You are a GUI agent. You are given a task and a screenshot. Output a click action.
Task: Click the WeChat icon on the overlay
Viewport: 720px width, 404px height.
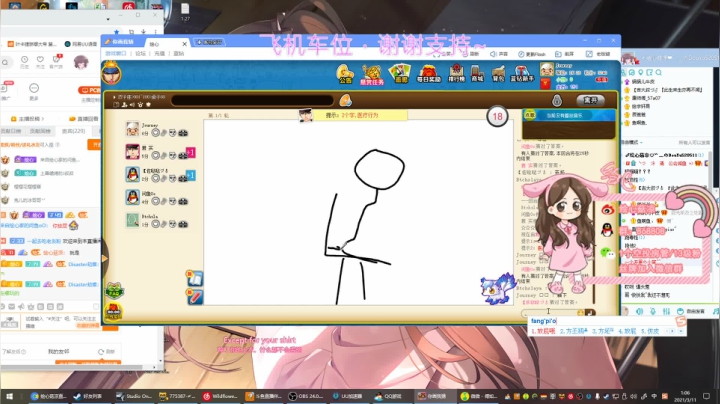[x=608, y=252]
